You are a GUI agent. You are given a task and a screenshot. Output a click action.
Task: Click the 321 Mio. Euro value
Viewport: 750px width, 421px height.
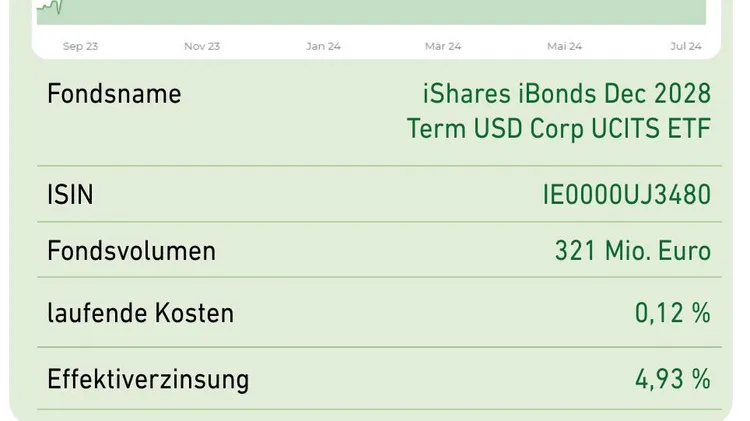coord(633,251)
